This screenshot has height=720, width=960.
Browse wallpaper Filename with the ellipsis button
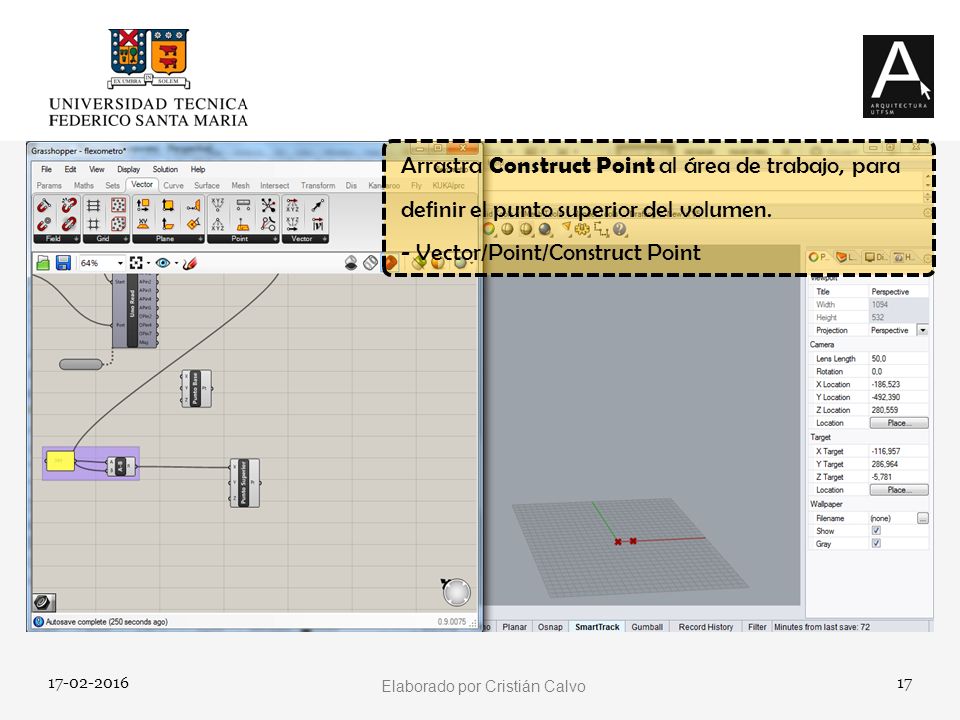tap(923, 518)
